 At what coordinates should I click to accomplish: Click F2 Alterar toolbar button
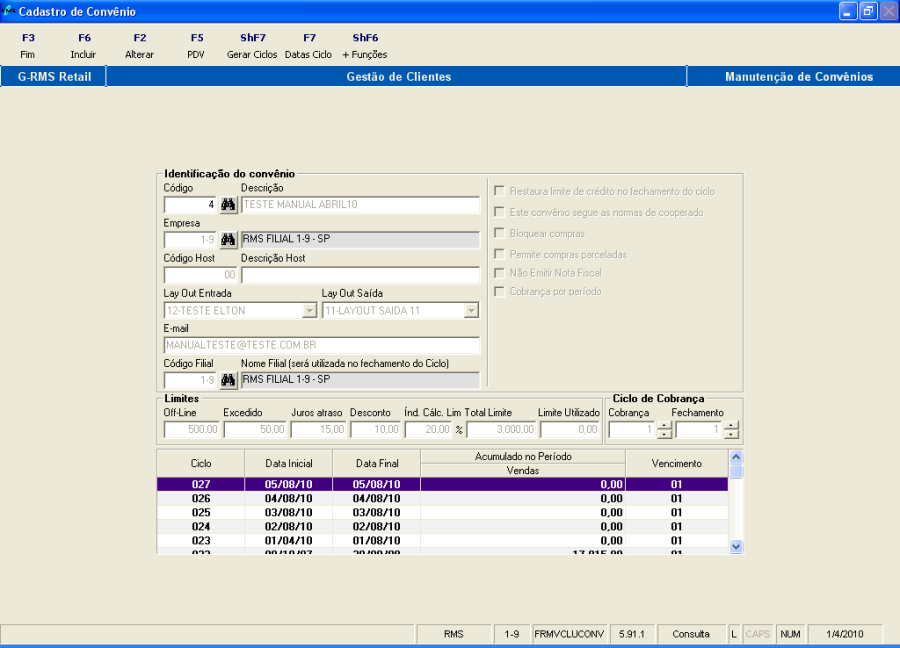(139, 46)
